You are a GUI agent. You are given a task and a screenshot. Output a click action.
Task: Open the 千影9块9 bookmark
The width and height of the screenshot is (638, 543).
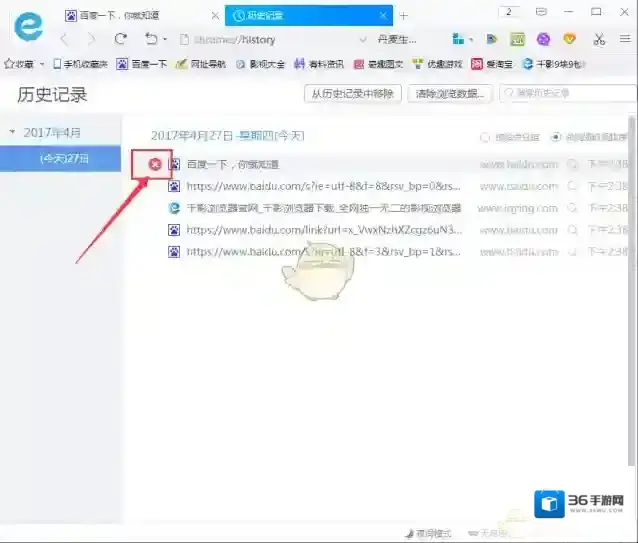pyautogui.click(x=554, y=64)
